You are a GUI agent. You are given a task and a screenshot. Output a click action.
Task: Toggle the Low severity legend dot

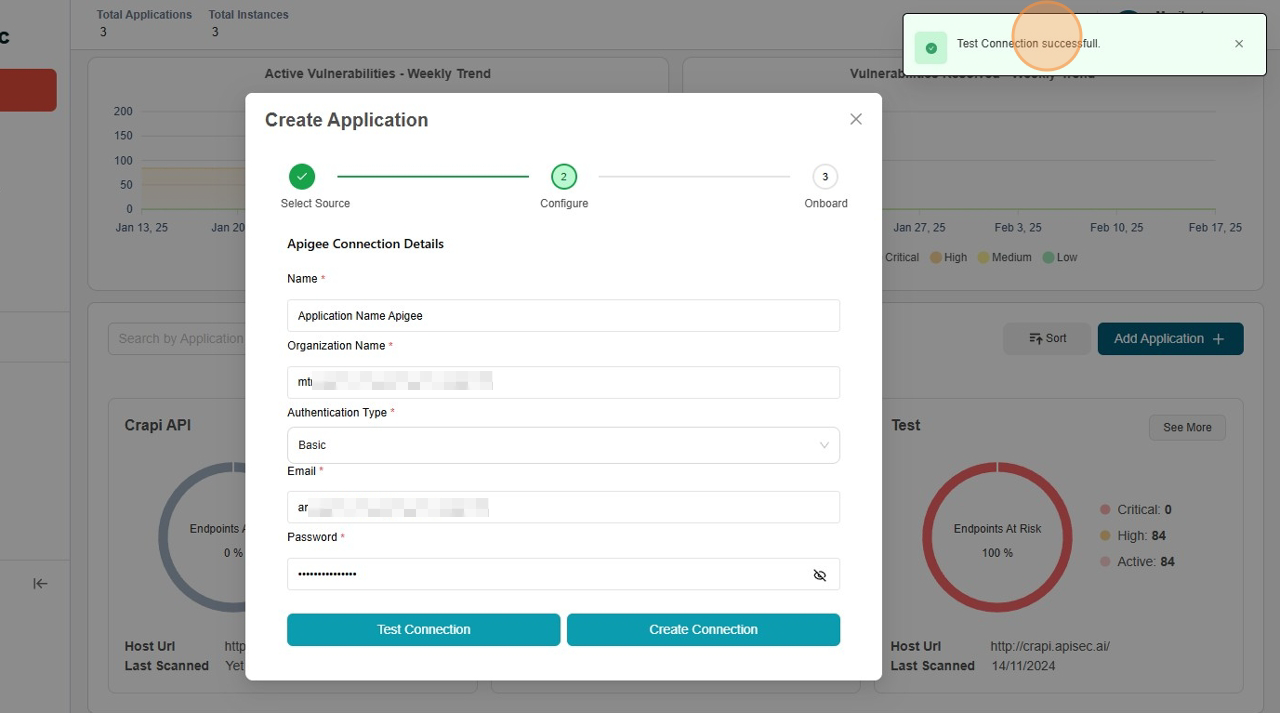pyautogui.click(x=1048, y=258)
